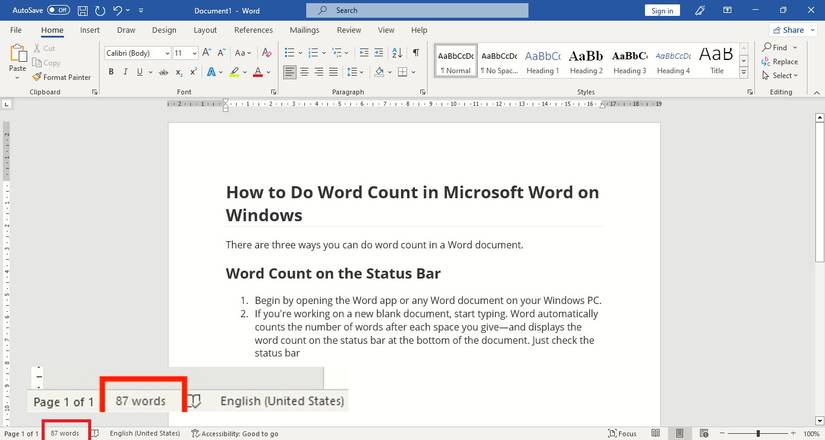Toggle Show/Hide paragraph marks

click(x=415, y=52)
